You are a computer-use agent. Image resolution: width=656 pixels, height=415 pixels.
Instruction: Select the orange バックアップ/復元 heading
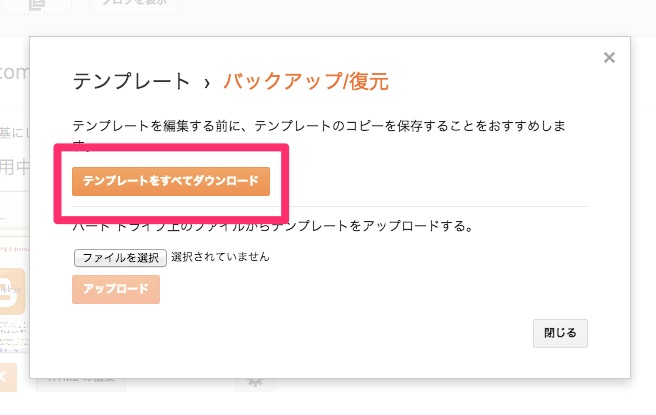click(306, 81)
